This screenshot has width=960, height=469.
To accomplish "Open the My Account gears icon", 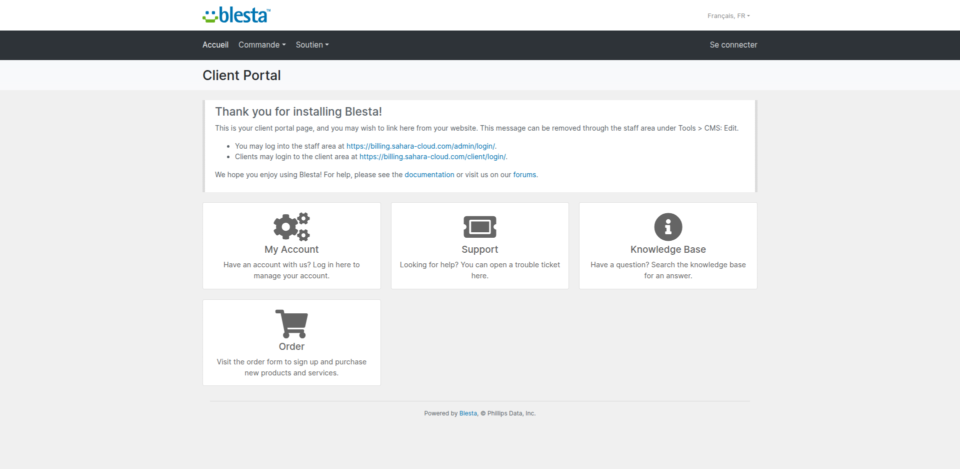I will [291, 227].
